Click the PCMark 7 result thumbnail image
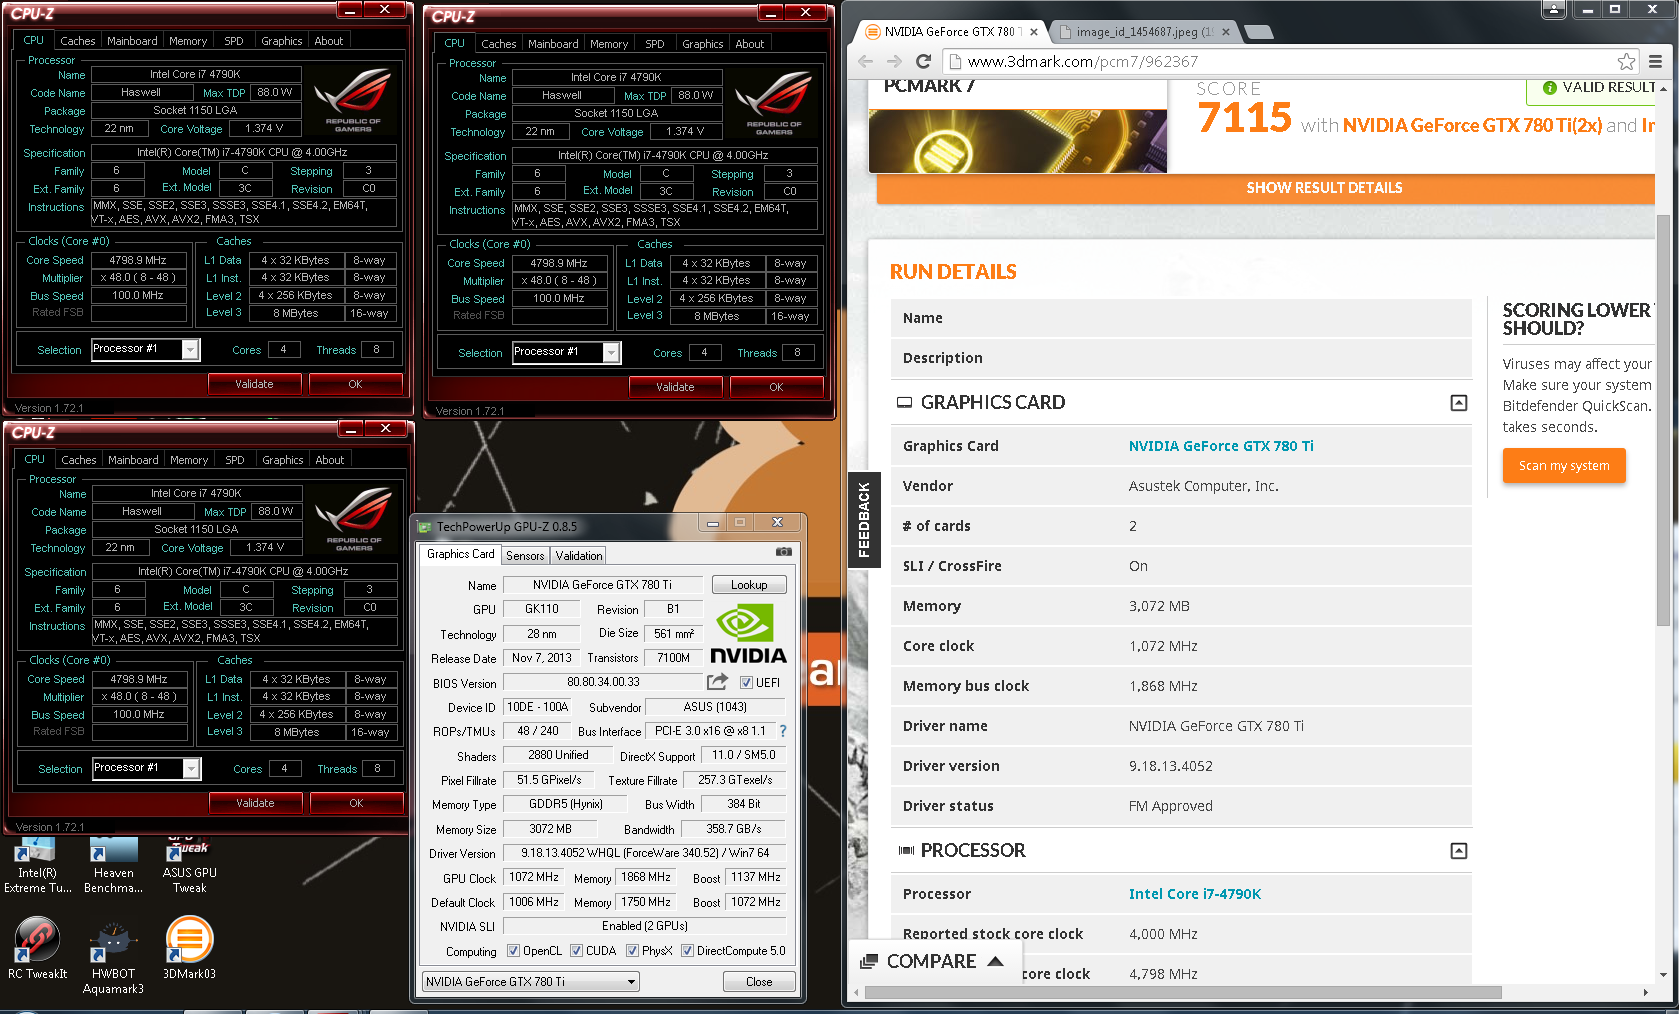Image resolution: width=1679 pixels, height=1014 pixels. coord(1017,141)
